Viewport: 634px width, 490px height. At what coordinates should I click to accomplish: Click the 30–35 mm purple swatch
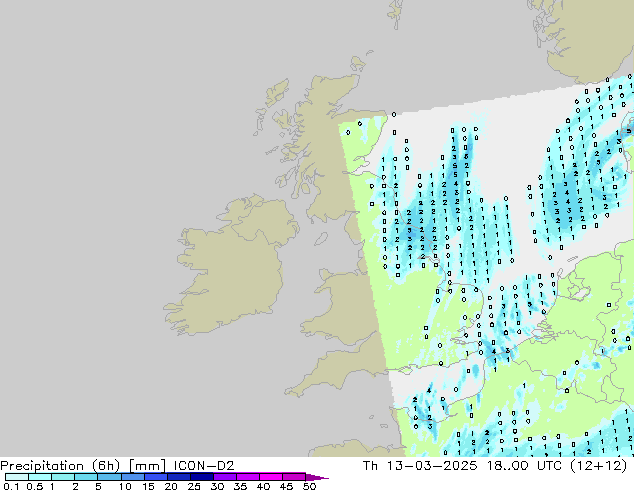point(224,477)
